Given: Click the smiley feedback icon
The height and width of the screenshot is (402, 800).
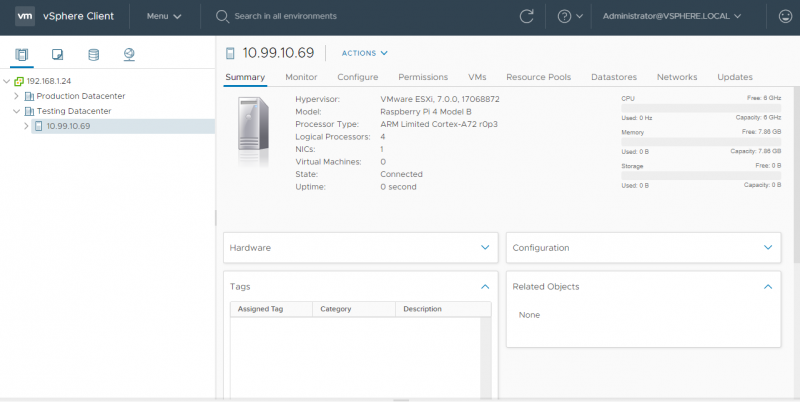Looking at the screenshot, I should click(785, 16).
